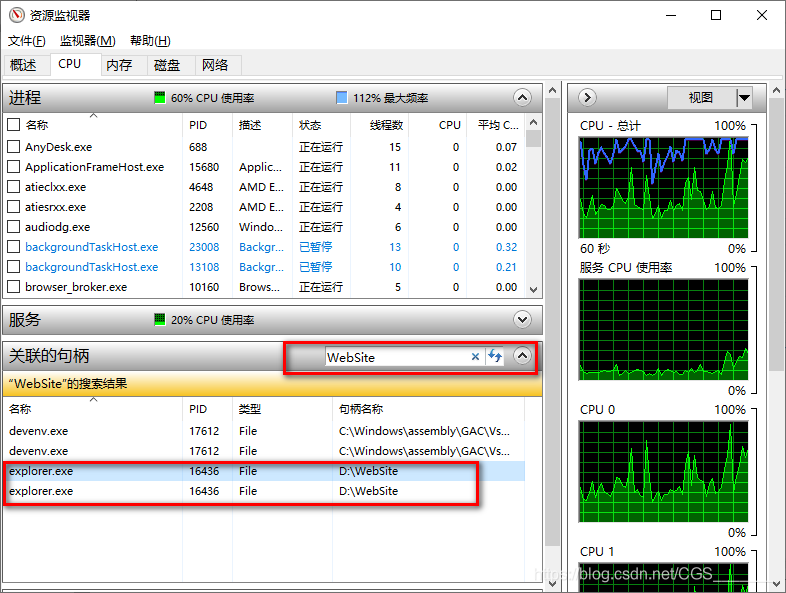Click the process list scroll-down arrow
Image resolution: width=786 pixels, height=593 pixels.
pyautogui.click(x=533, y=289)
